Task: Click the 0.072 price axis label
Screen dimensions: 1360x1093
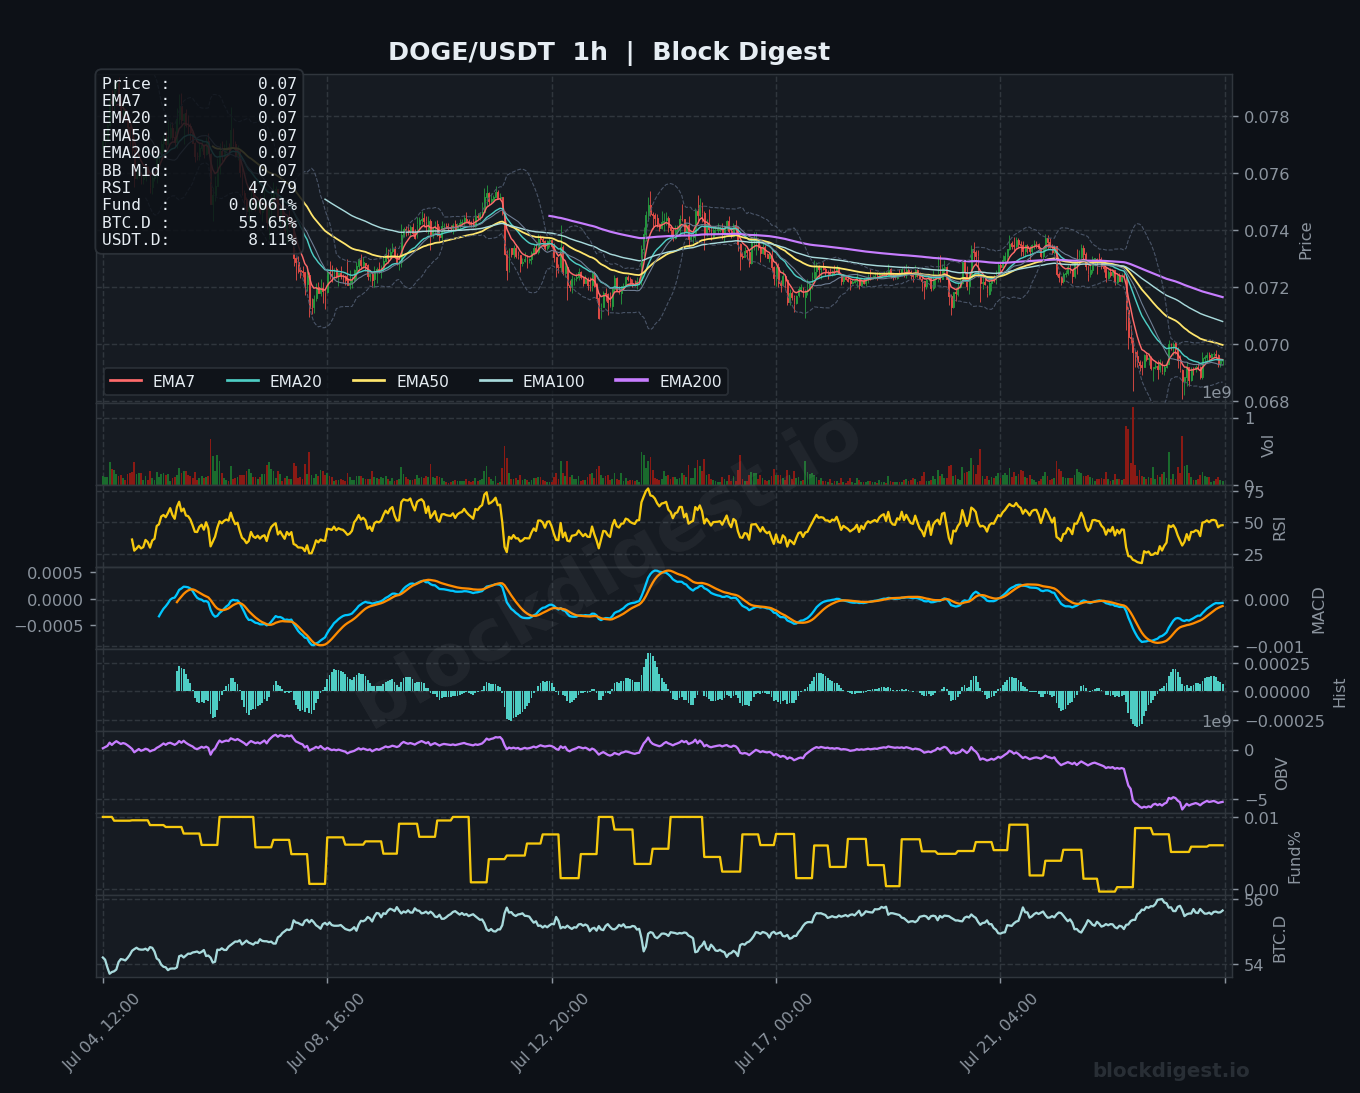Action: (1266, 288)
